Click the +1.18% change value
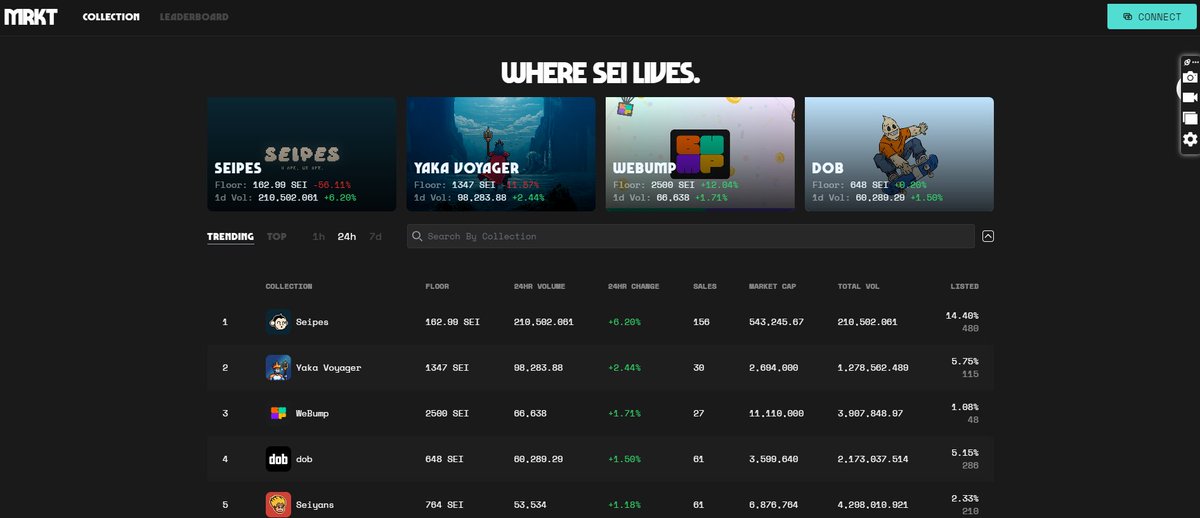This screenshot has width=1200, height=518. coord(624,506)
